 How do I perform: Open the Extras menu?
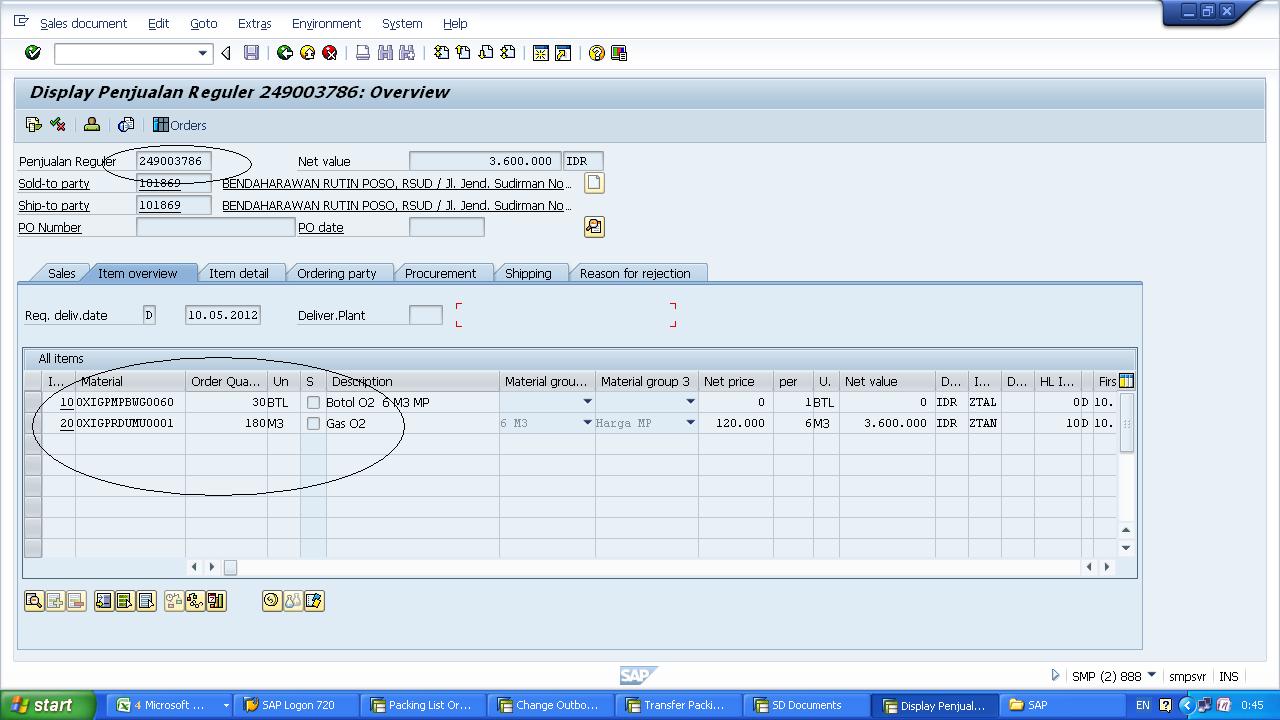(x=254, y=23)
